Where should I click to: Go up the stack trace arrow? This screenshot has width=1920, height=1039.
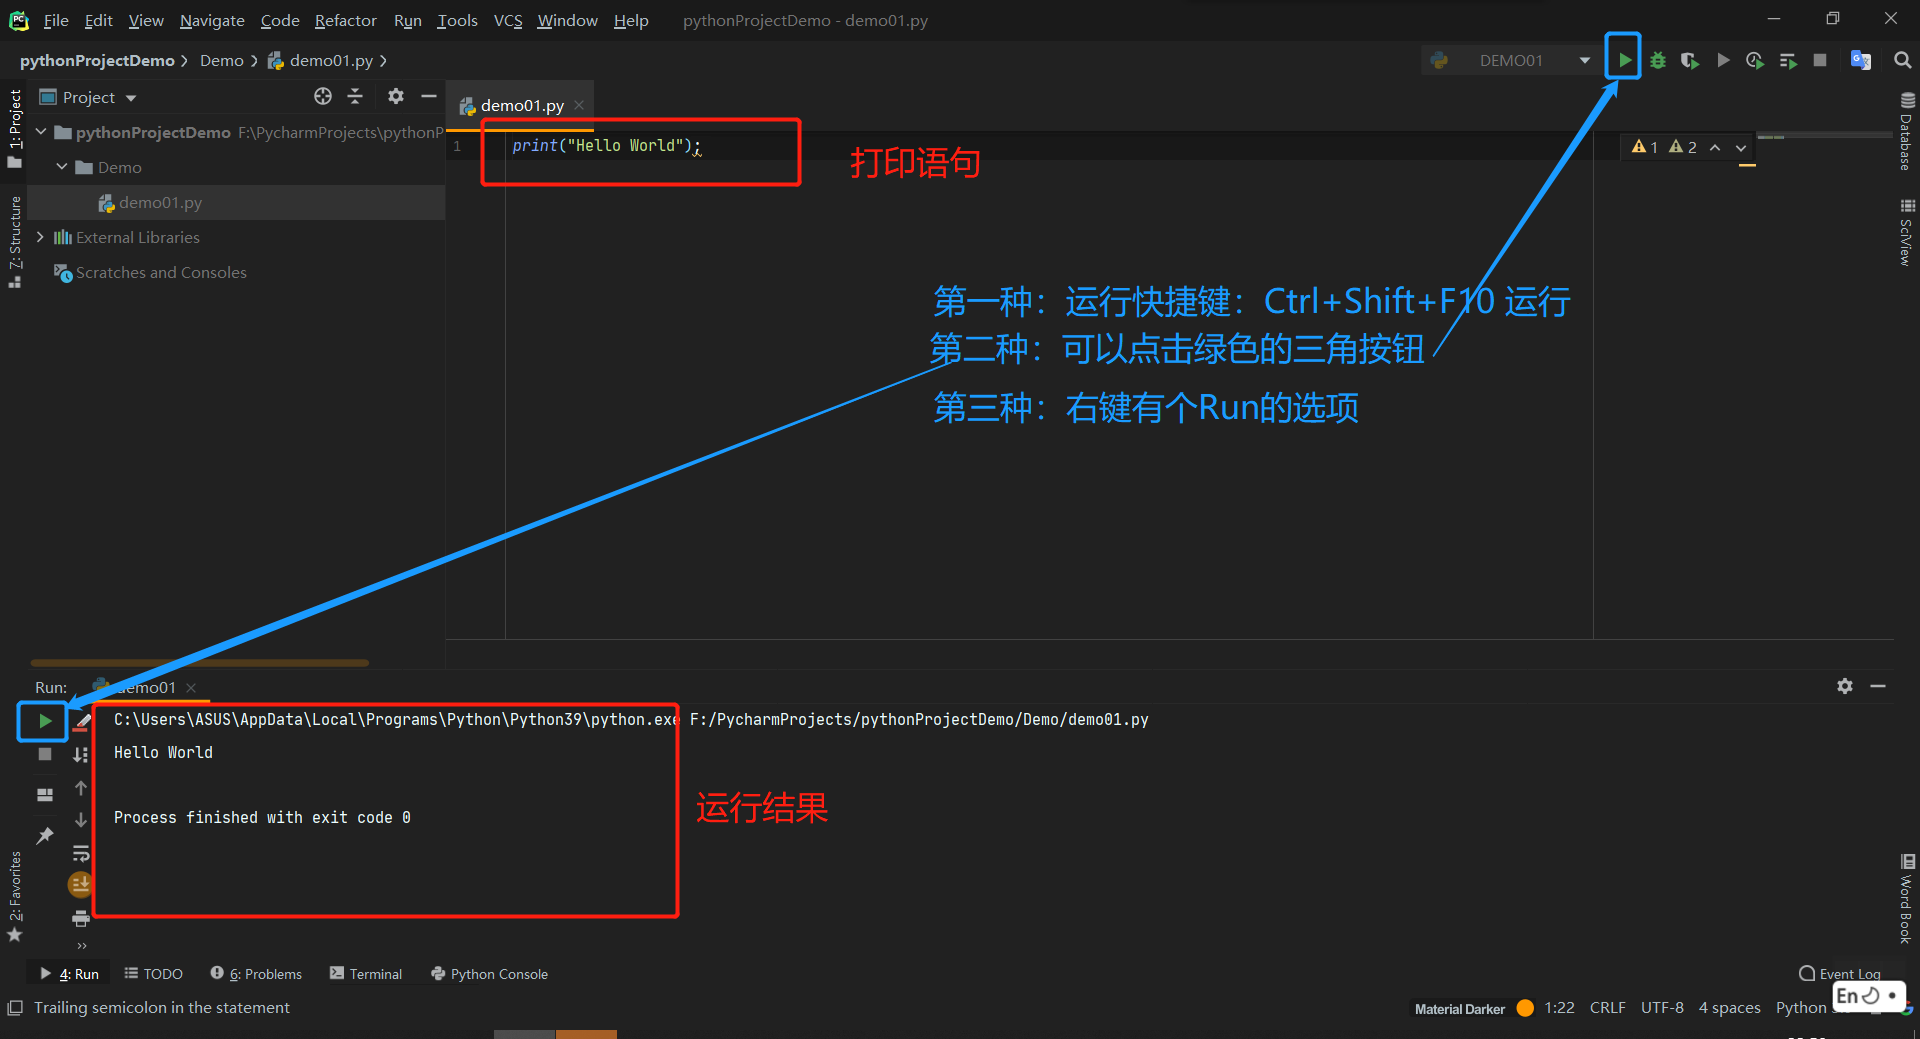point(81,788)
